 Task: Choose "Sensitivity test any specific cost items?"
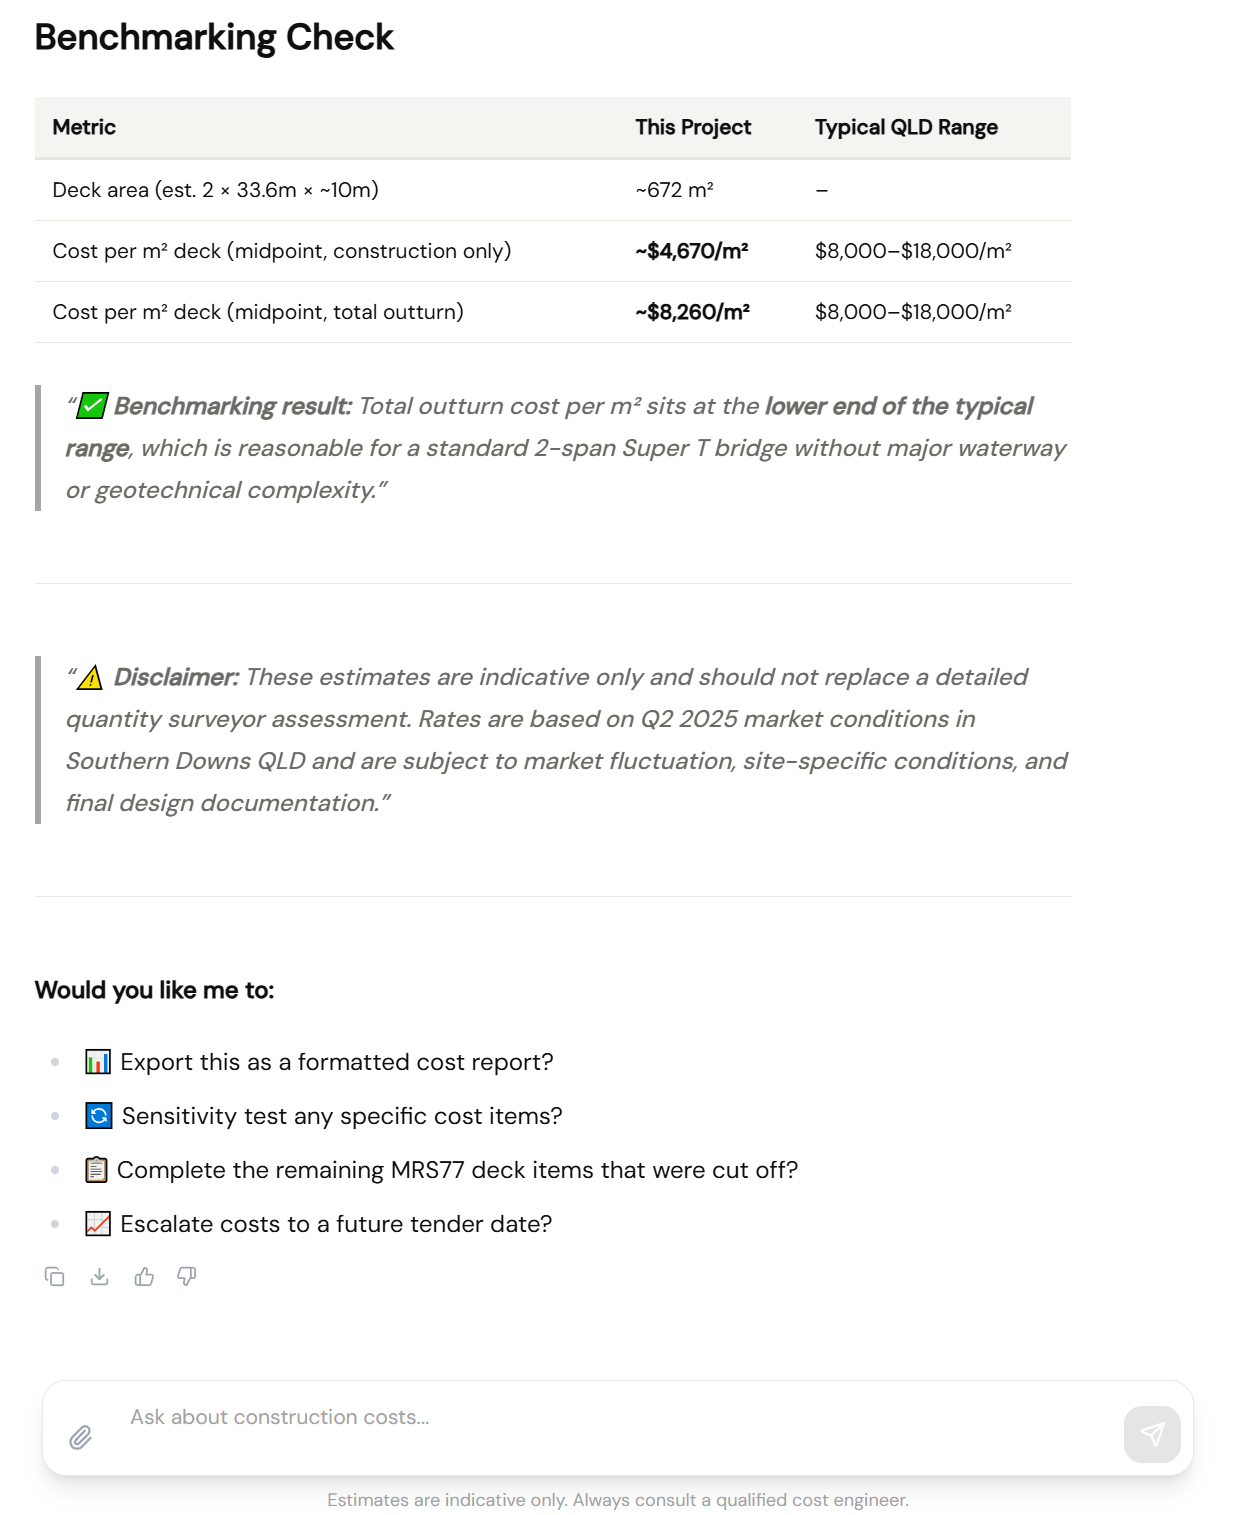(x=342, y=1116)
